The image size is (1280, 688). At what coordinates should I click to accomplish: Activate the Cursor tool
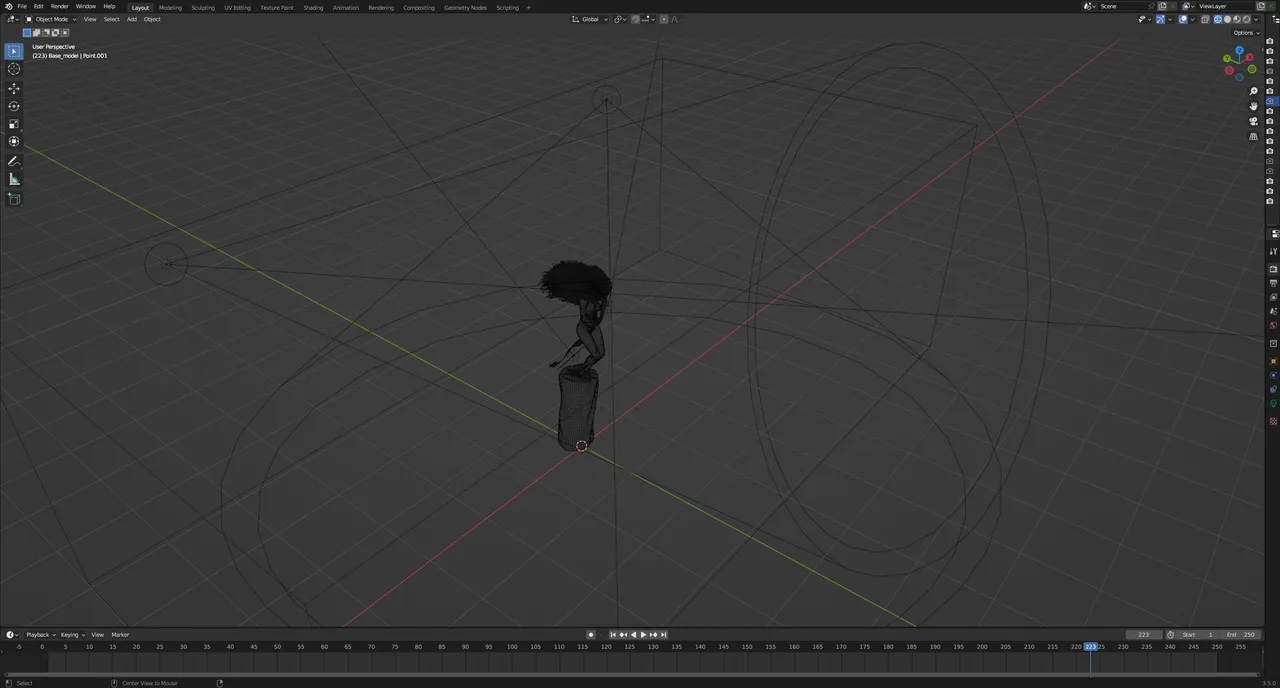point(14,69)
